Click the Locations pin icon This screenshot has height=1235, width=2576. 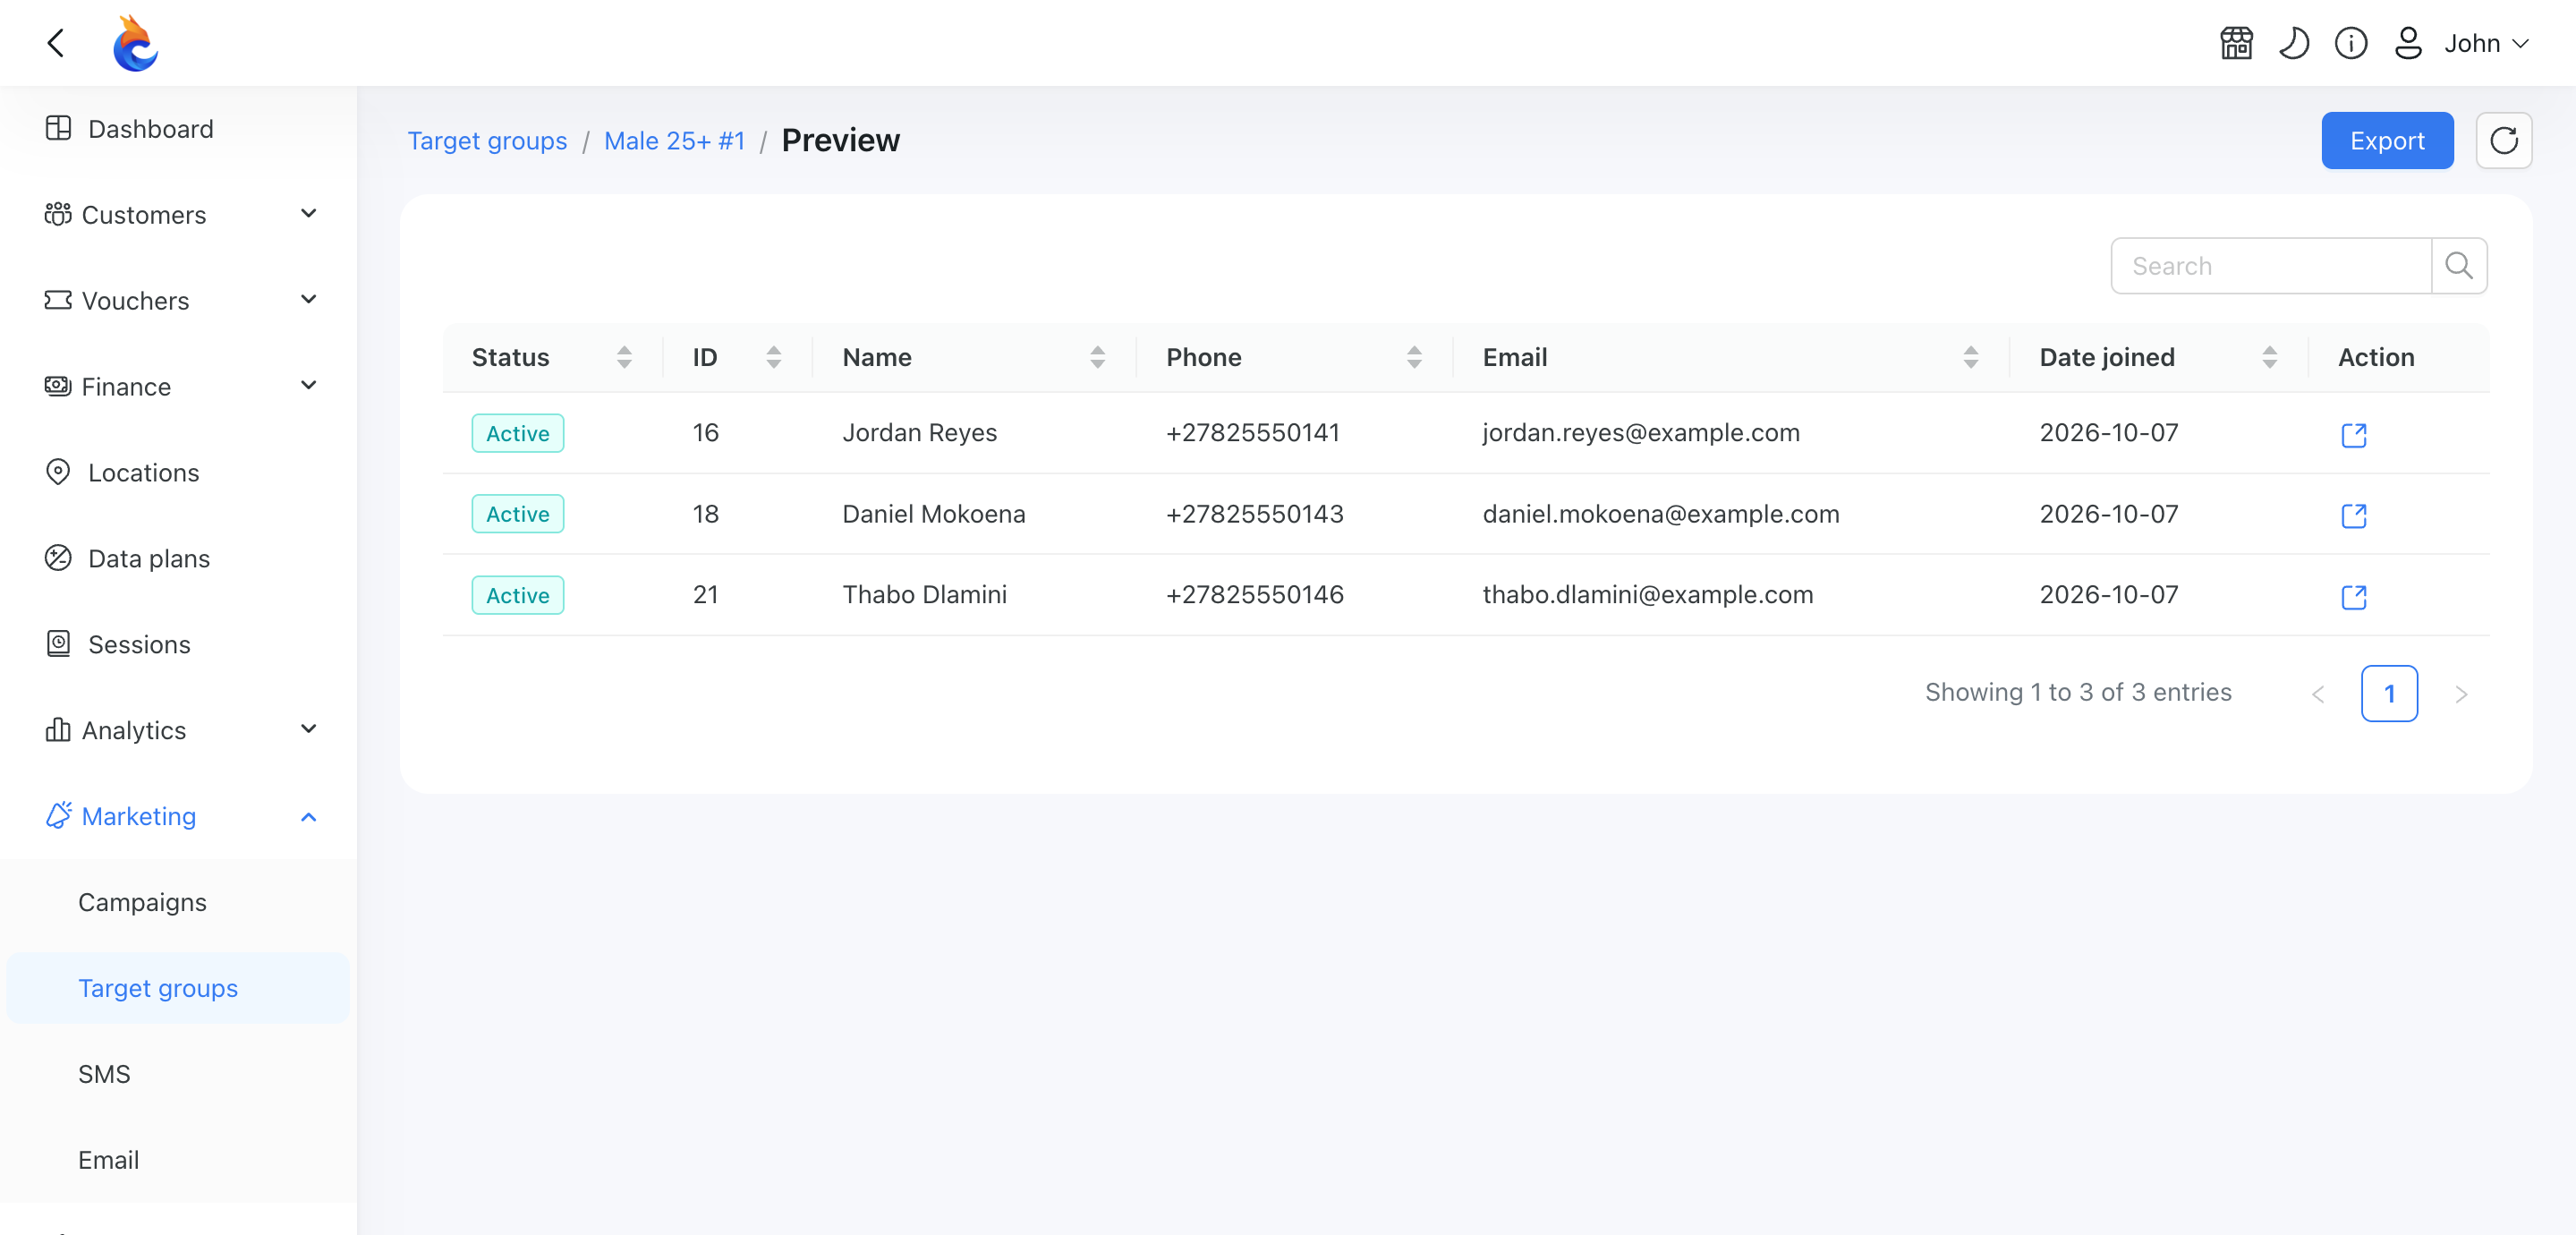tap(58, 472)
